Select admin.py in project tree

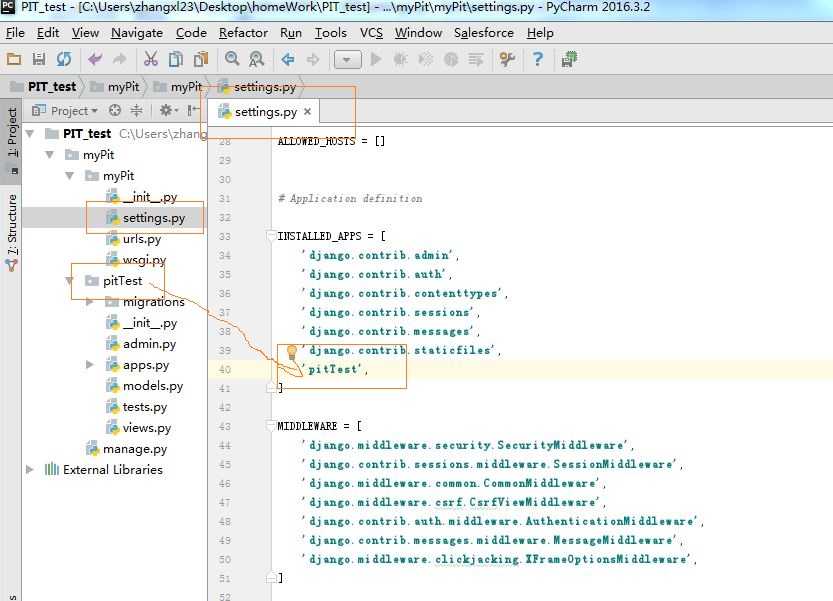coord(149,344)
